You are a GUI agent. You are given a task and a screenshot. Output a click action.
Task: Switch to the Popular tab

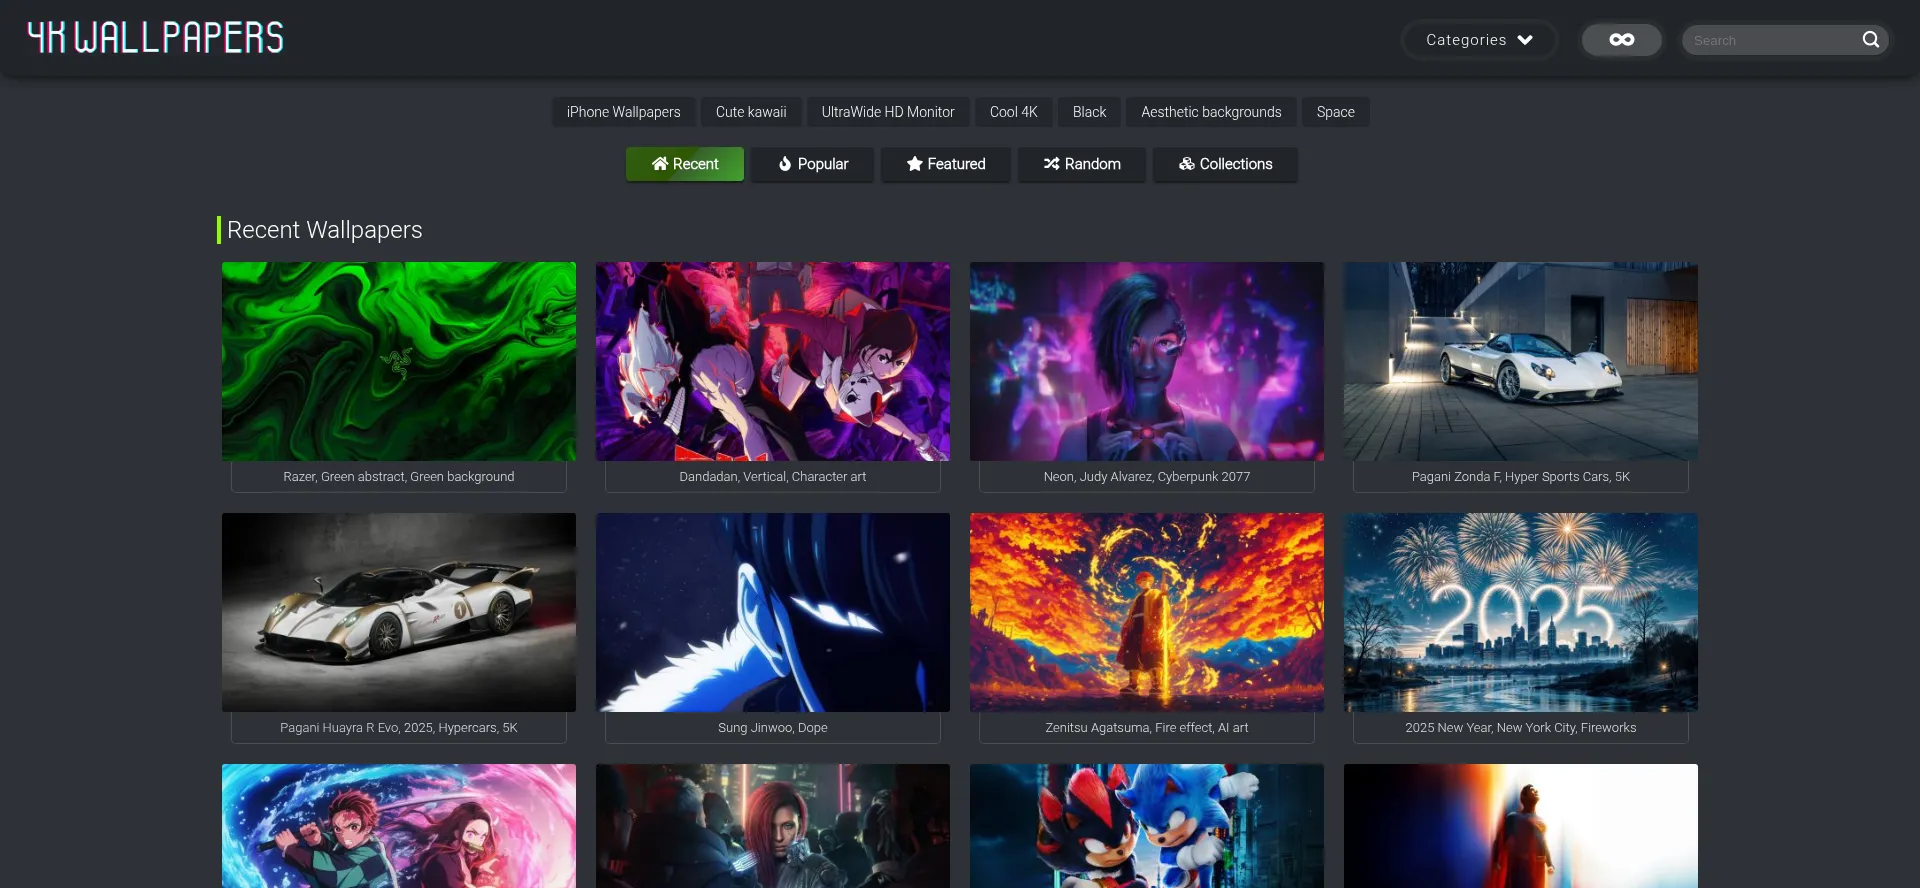tap(813, 164)
